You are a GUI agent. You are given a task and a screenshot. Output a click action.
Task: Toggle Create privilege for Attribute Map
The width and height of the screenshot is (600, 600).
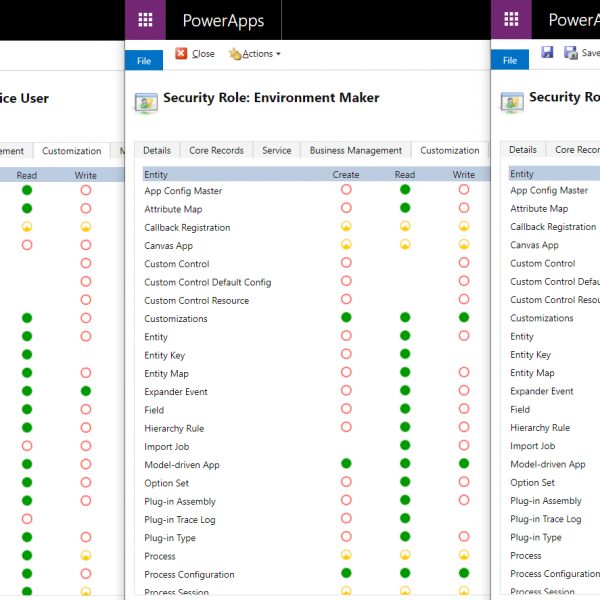tap(346, 208)
